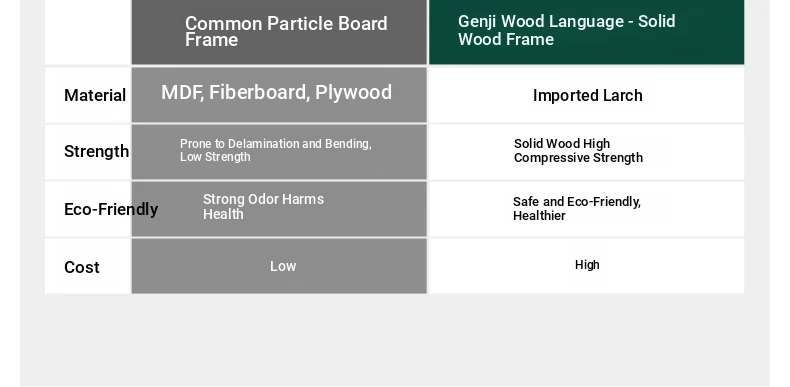Click Safe and Eco-Friendly, Healthier cell

tap(586, 209)
